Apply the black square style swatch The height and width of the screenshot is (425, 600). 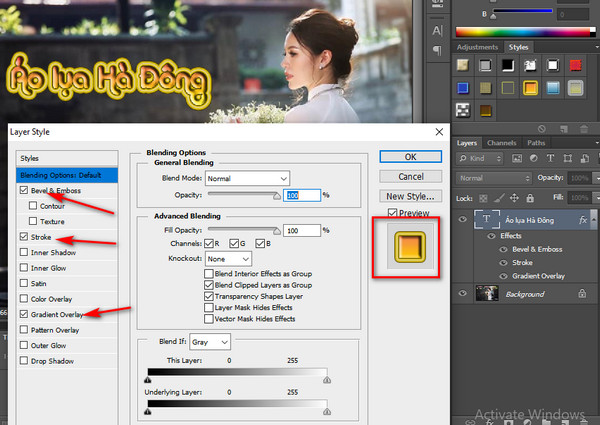point(508,65)
